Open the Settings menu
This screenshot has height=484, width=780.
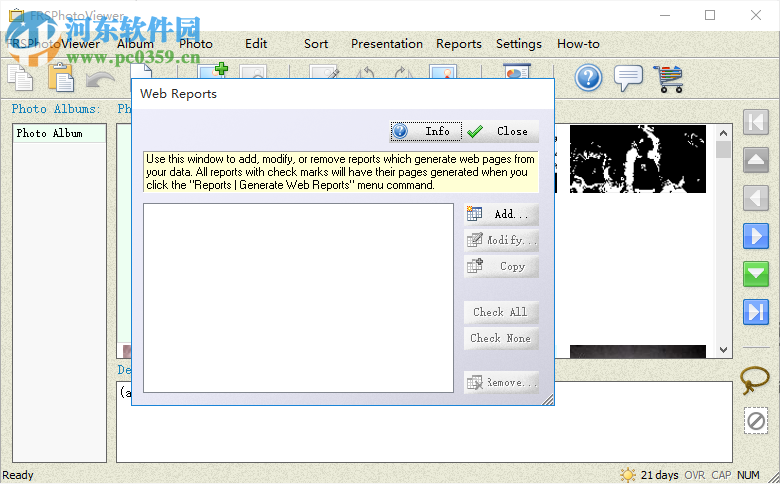(519, 44)
